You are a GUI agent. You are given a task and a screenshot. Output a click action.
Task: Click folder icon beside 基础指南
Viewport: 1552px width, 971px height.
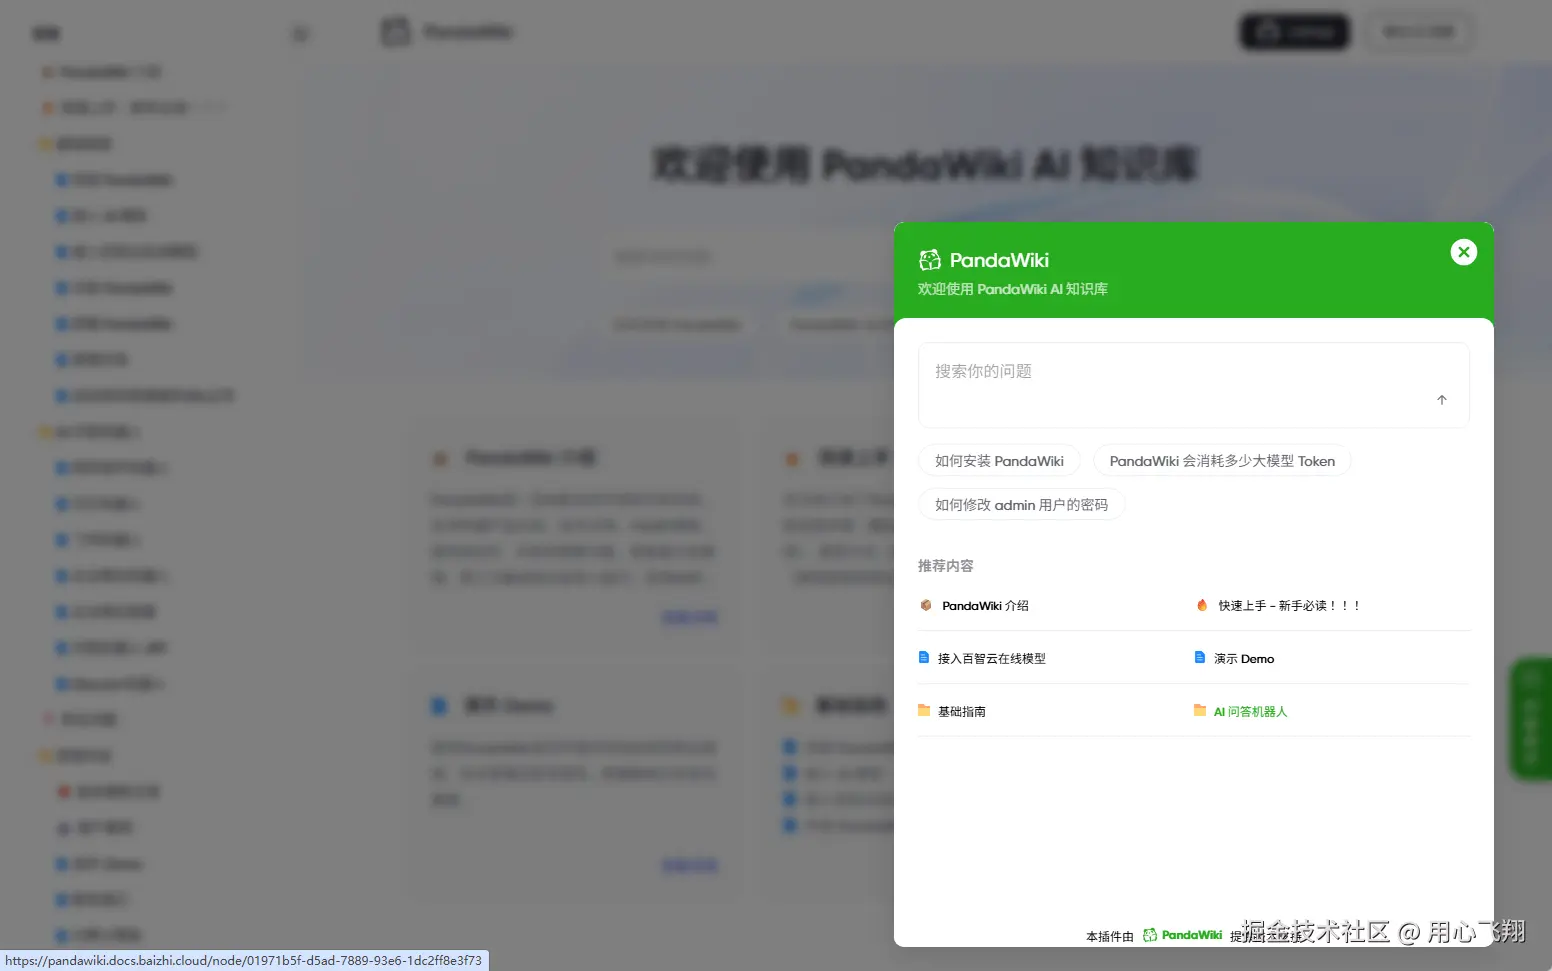pyautogui.click(x=924, y=711)
